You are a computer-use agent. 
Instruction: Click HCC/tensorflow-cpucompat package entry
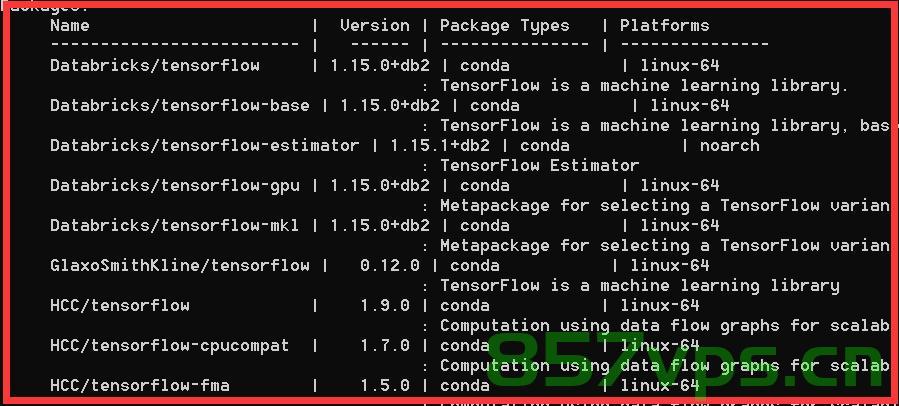[170, 346]
